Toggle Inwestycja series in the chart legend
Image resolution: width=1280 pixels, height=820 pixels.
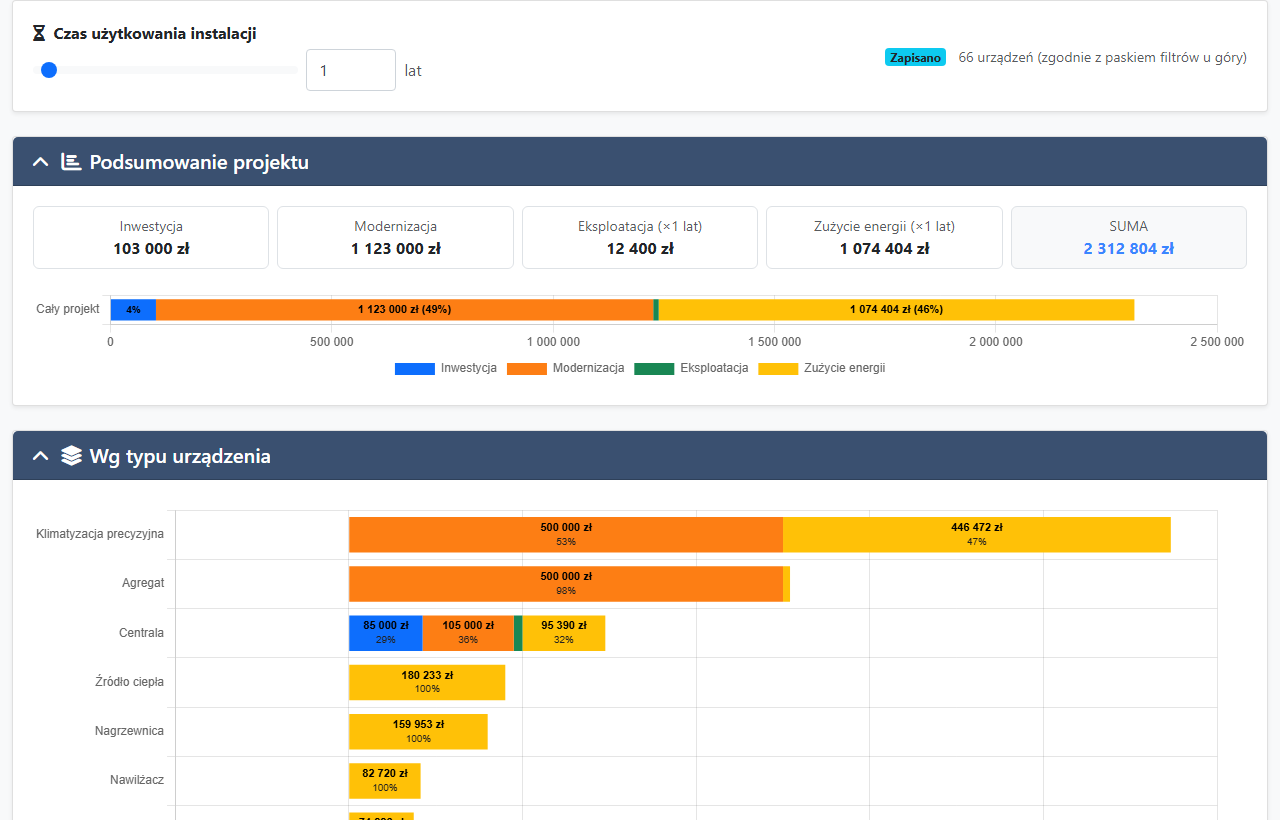click(446, 368)
